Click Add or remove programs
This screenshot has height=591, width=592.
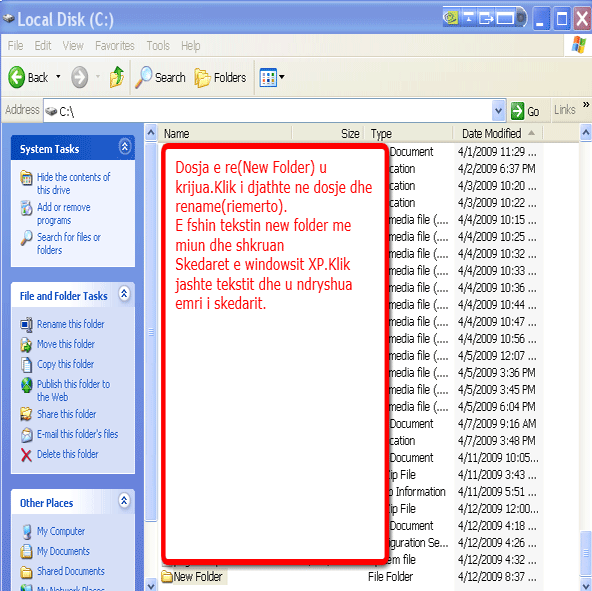click(63, 213)
